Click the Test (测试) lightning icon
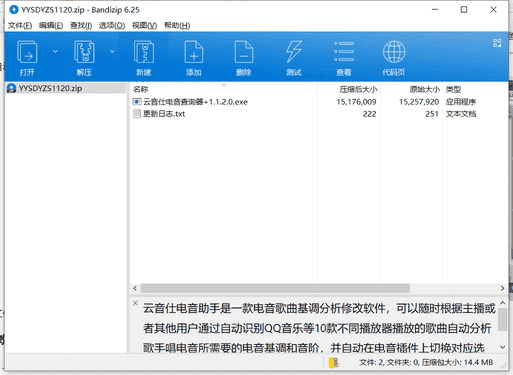Viewport: 513px width, 375px height. [294, 52]
